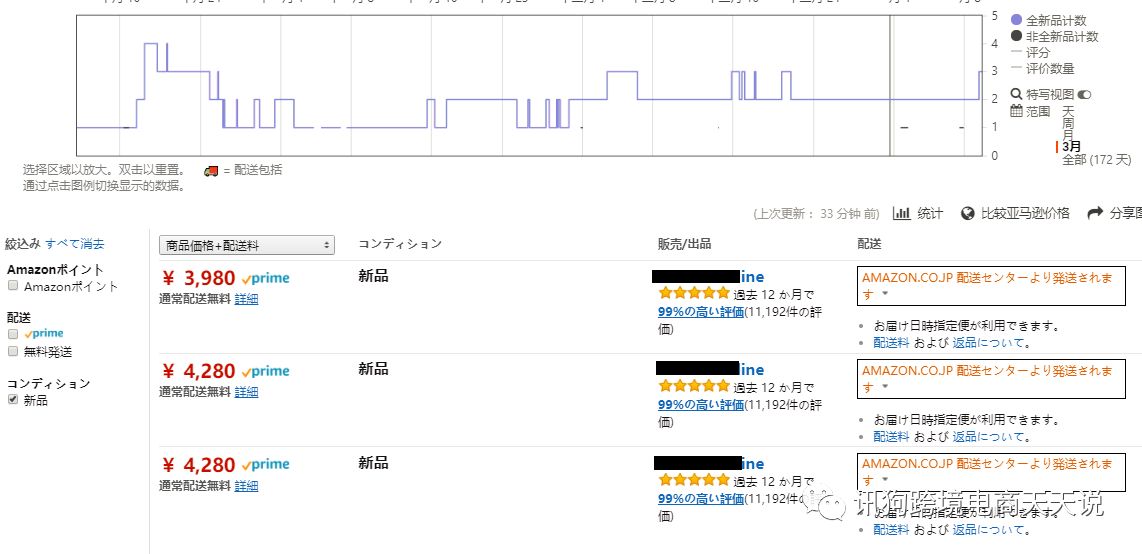Click the five-star rating of first seller
Screen dimensions: 1142x554
click(693, 293)
